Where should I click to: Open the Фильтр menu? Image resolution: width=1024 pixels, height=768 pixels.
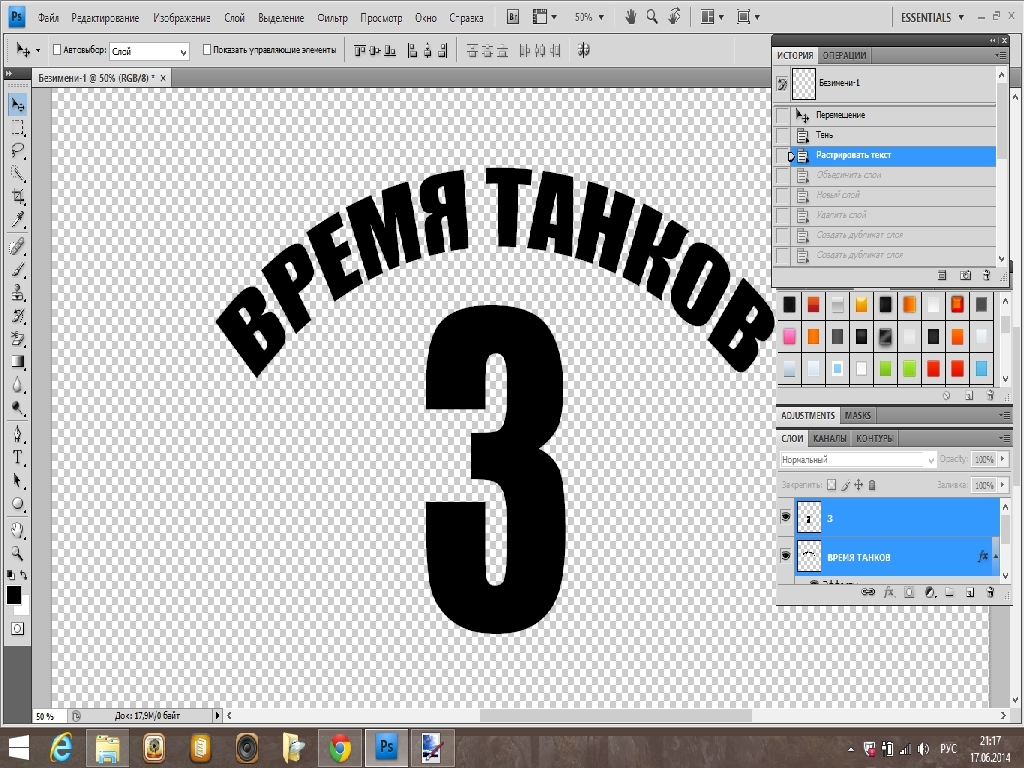(332, 18)
